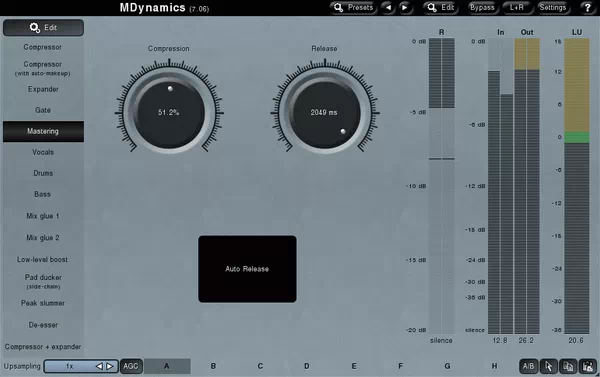Open the L+R channel mode selector
Screen dimensions: 600x377
click(517, 7)
